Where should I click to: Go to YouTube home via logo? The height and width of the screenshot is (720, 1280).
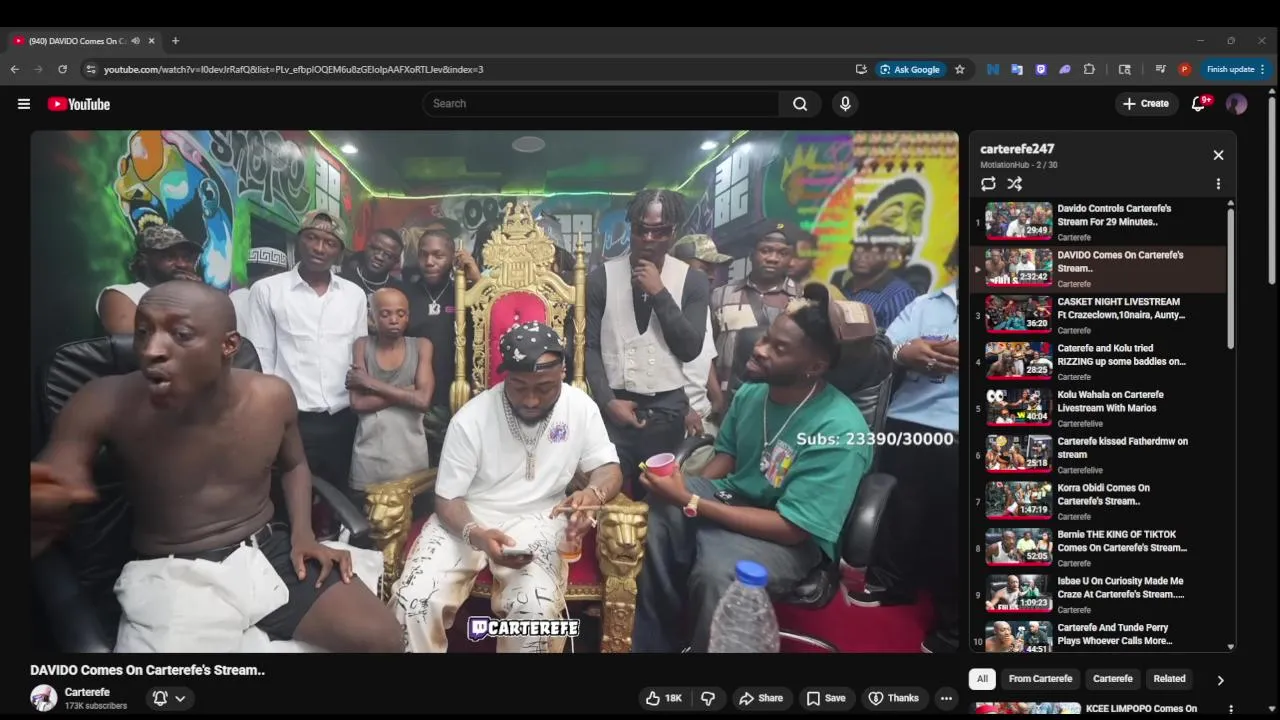click(x=78, y=104)
